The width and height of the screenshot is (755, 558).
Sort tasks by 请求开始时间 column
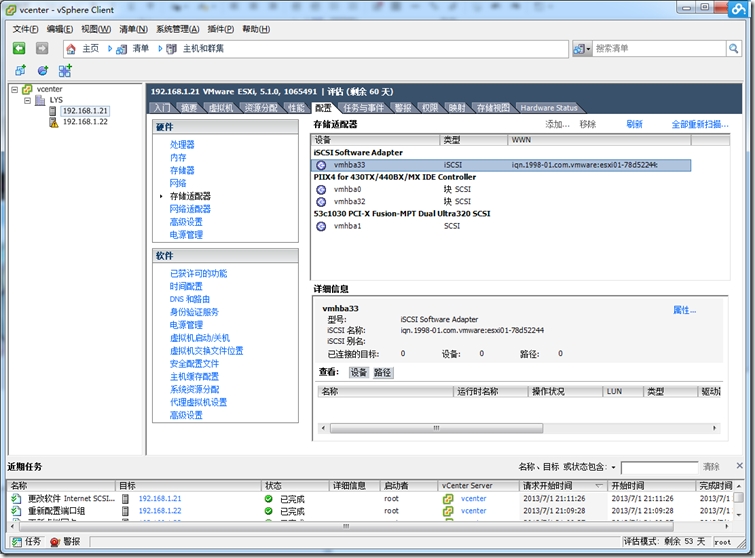[x=563, y=486]
